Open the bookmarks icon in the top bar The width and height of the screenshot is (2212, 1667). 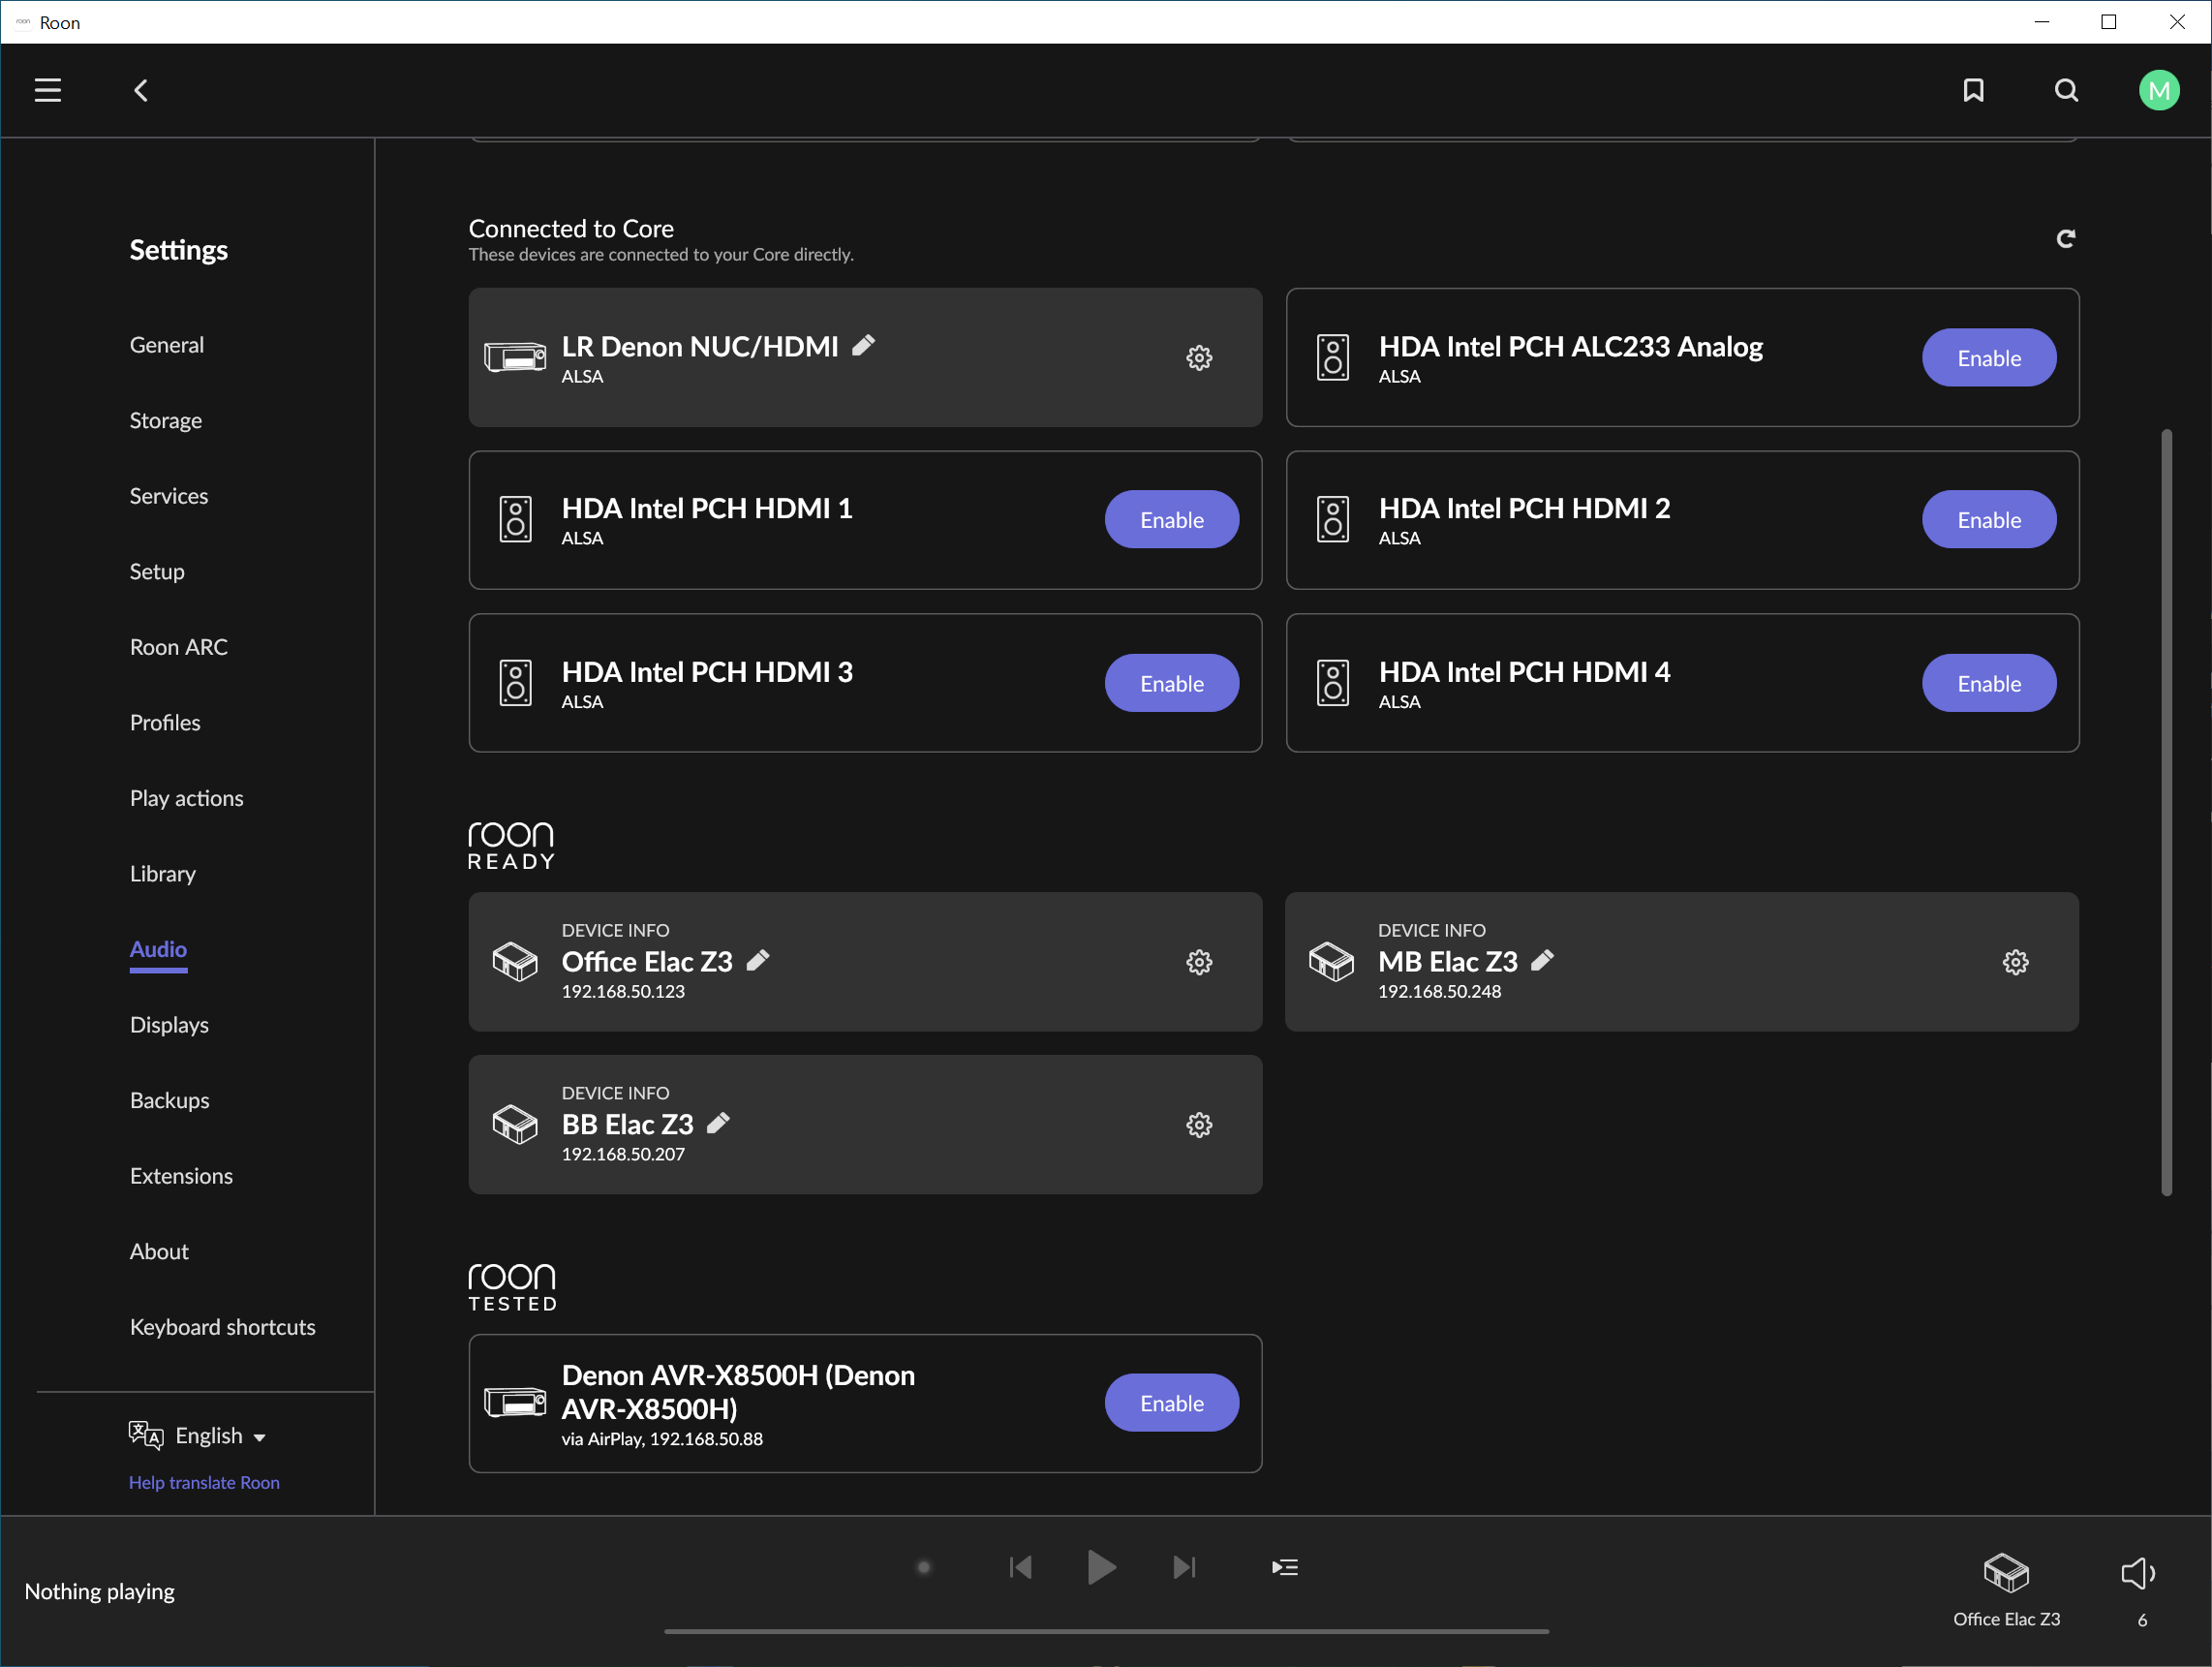tap(1975, 90)
